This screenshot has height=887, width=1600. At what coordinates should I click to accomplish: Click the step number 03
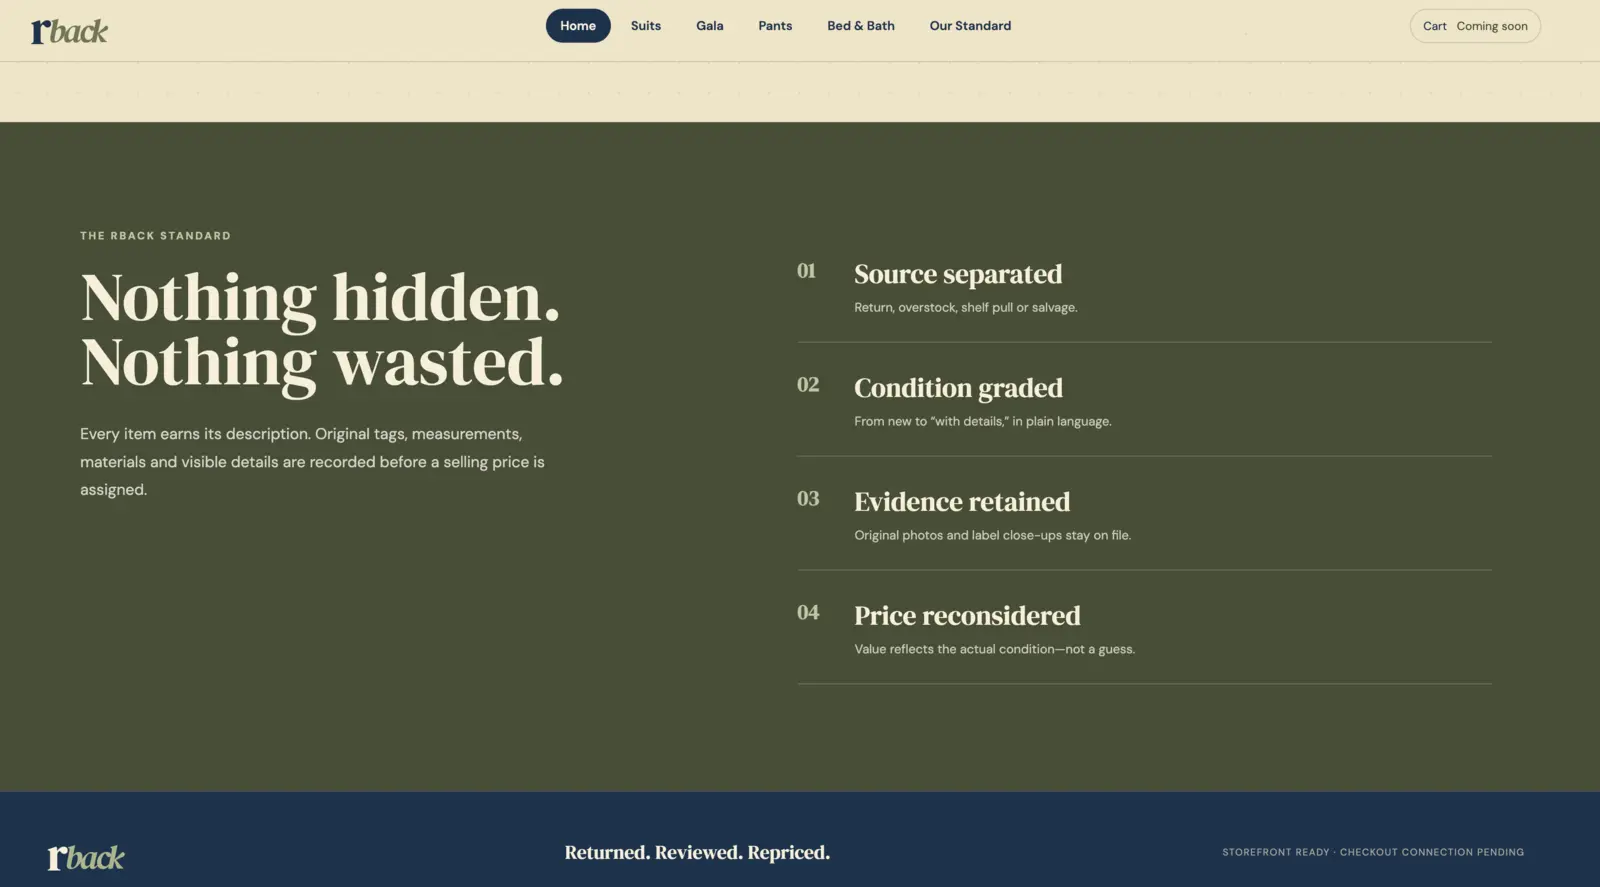click(x=808, y=499)
